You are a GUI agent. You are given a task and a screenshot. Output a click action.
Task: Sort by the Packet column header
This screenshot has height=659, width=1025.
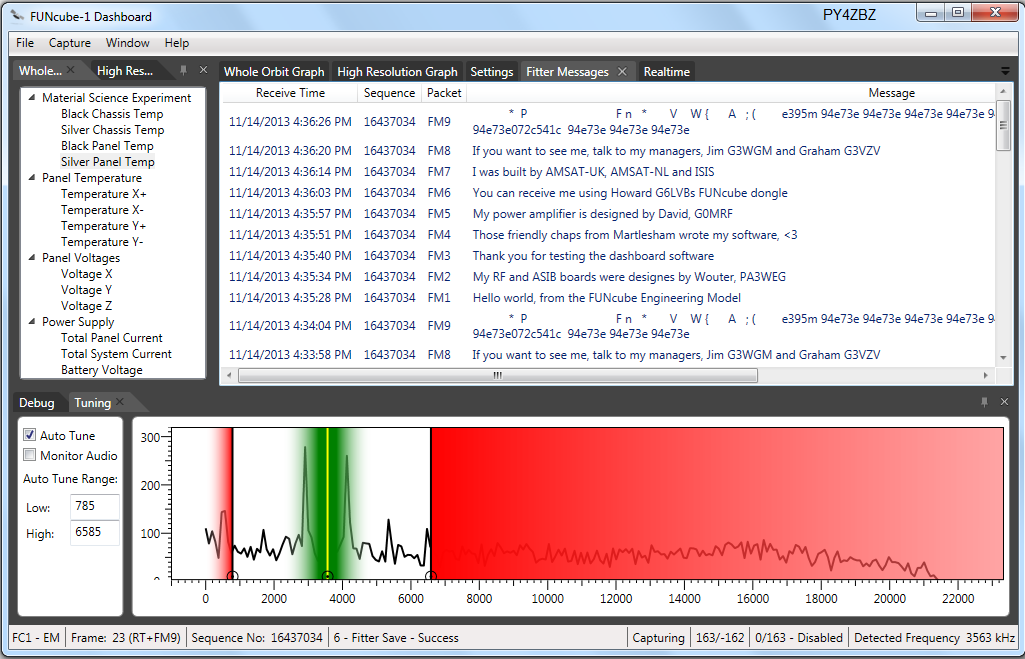coord(444,93)
